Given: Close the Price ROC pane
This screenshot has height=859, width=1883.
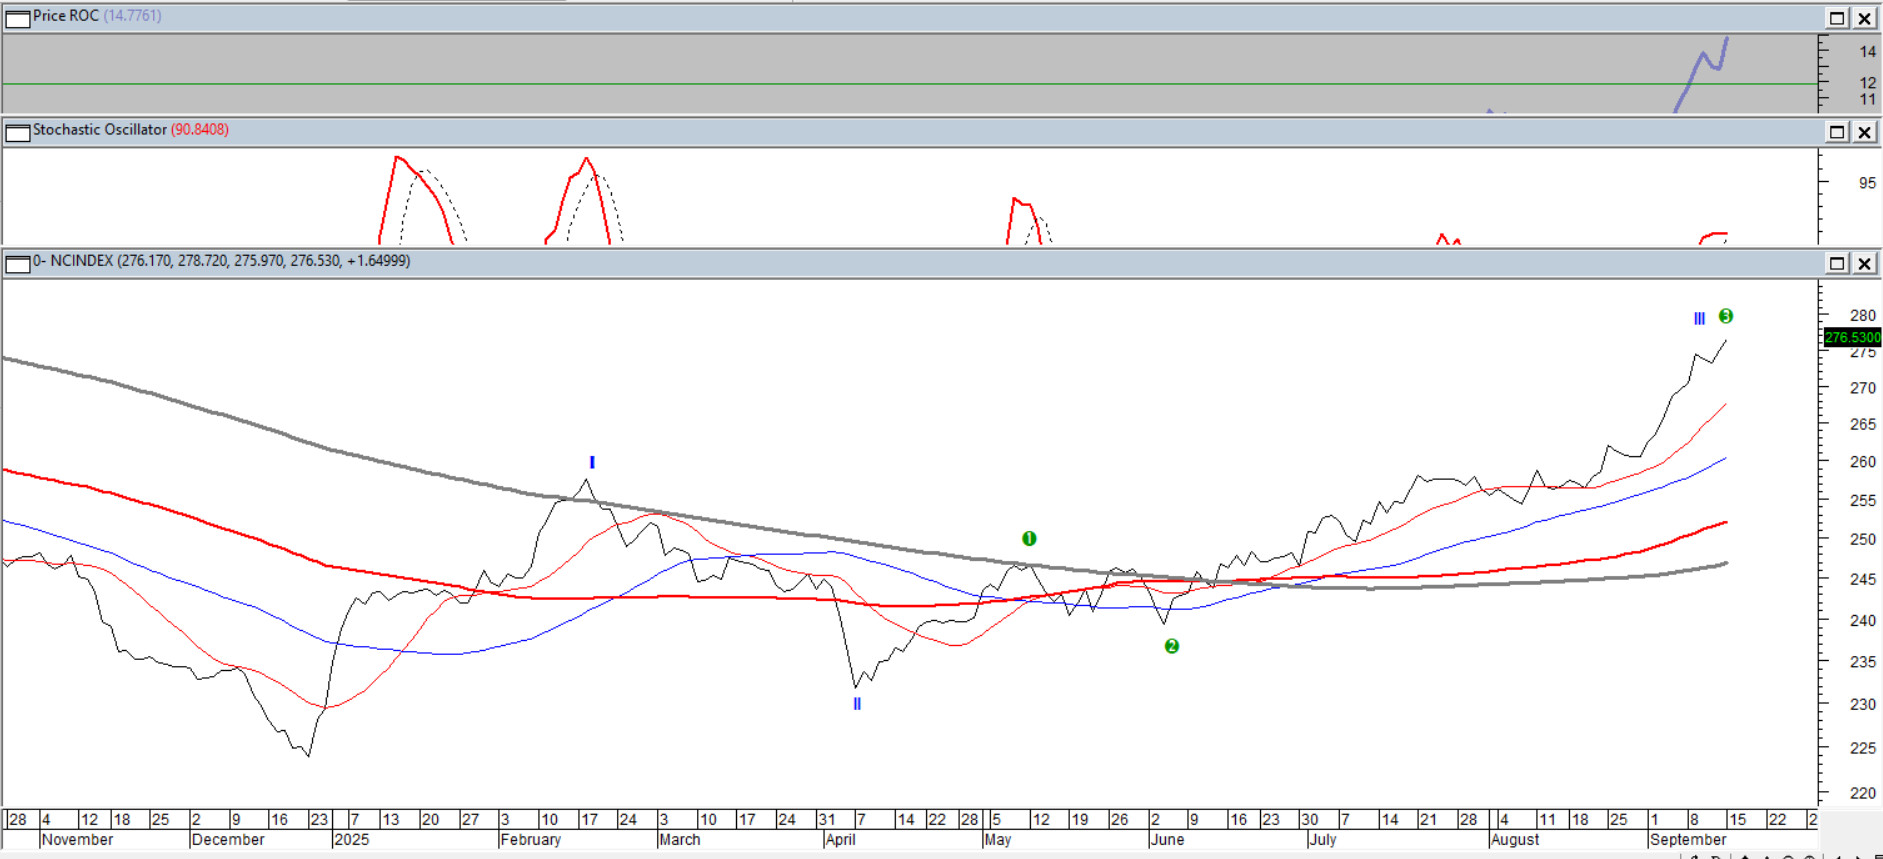Looking at the screenshot, I should tap(1865, 18).
